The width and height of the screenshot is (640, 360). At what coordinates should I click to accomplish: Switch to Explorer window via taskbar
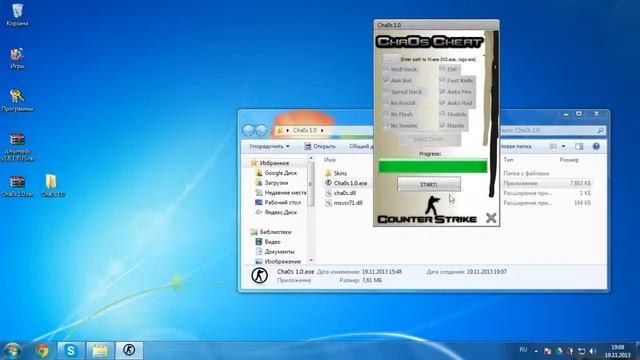[x=100, y=351]
